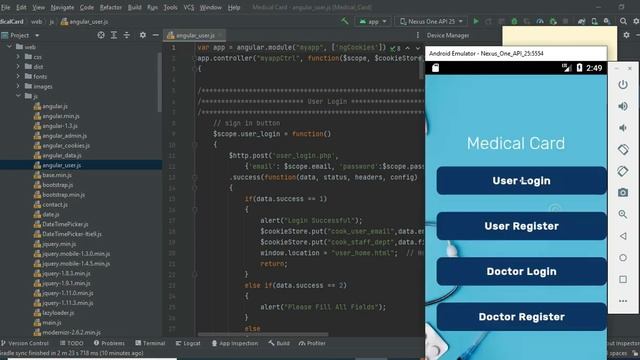Viewport: 640px width, 360px height.
Task: Click the Sync Project with Gradle icon
Action: pyautogui.click(x=582, y=21)
